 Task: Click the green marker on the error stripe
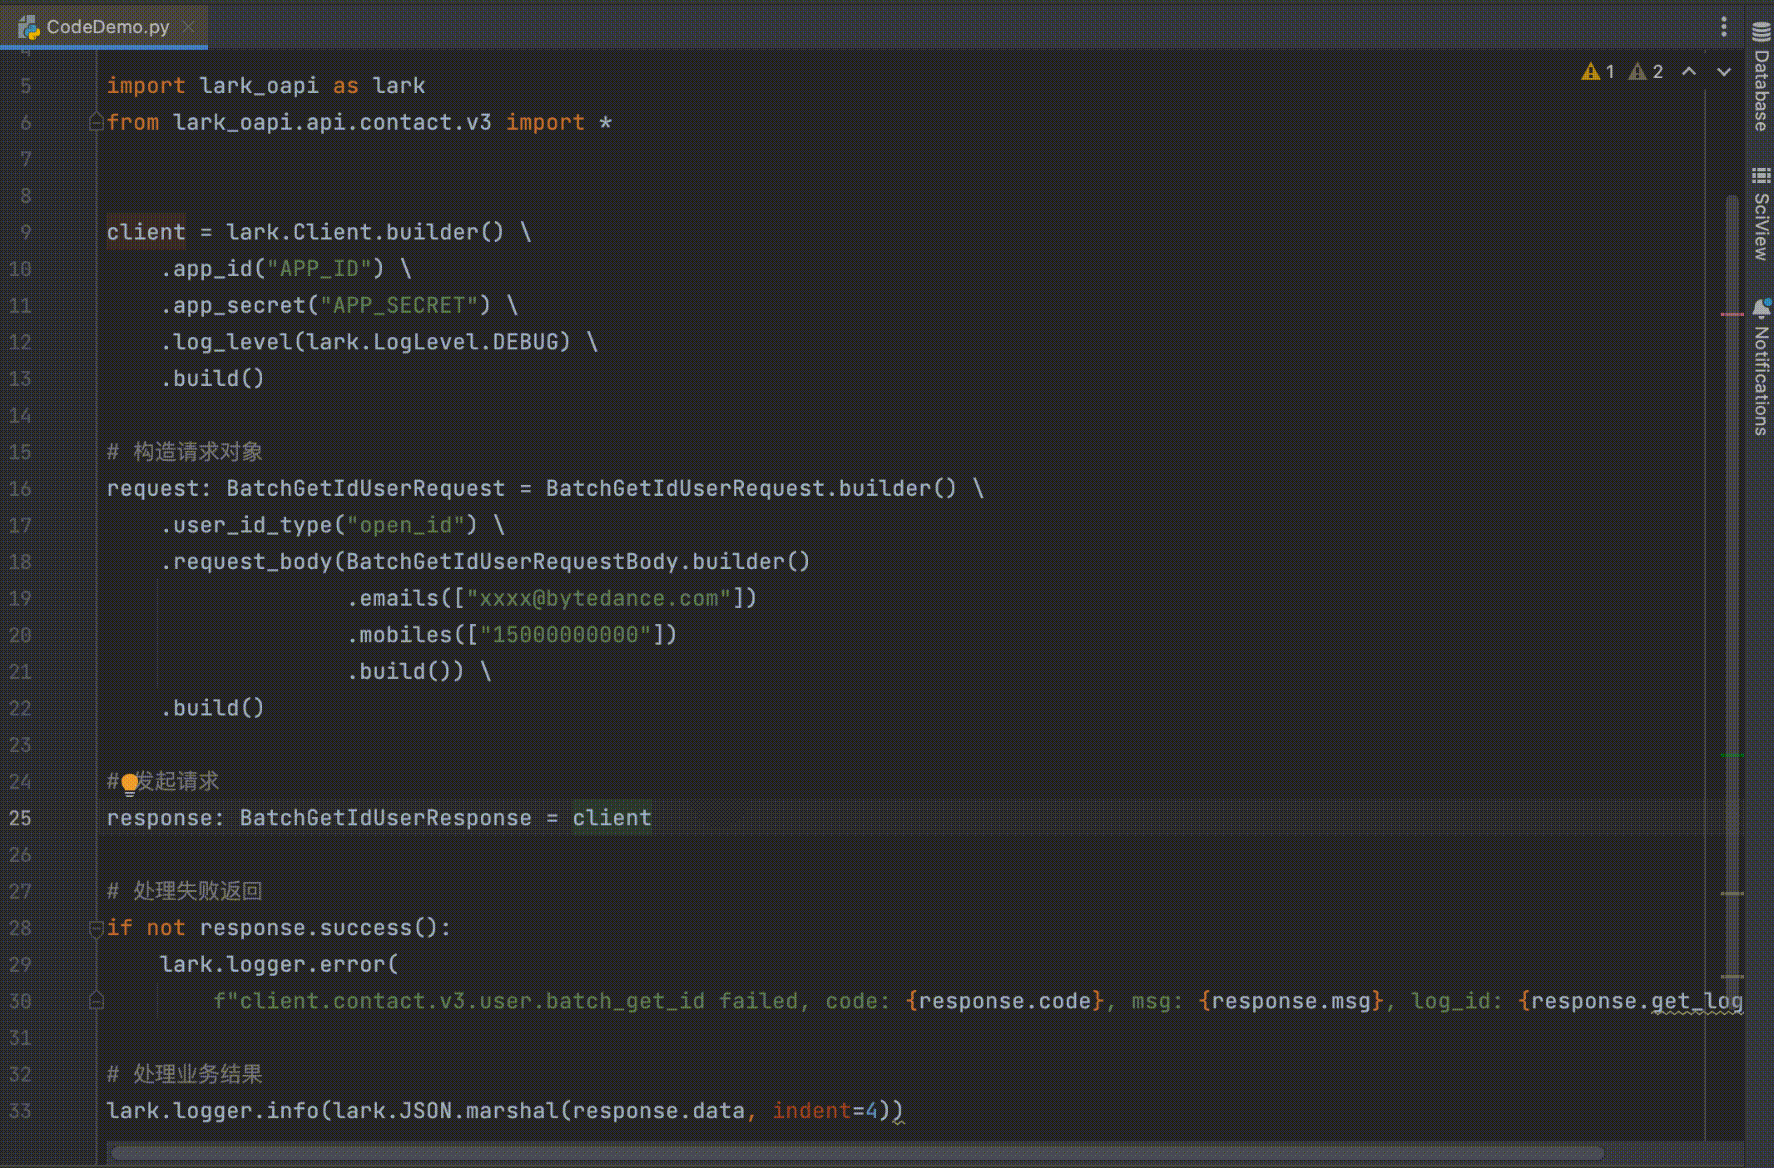[x=1732, y=755]
